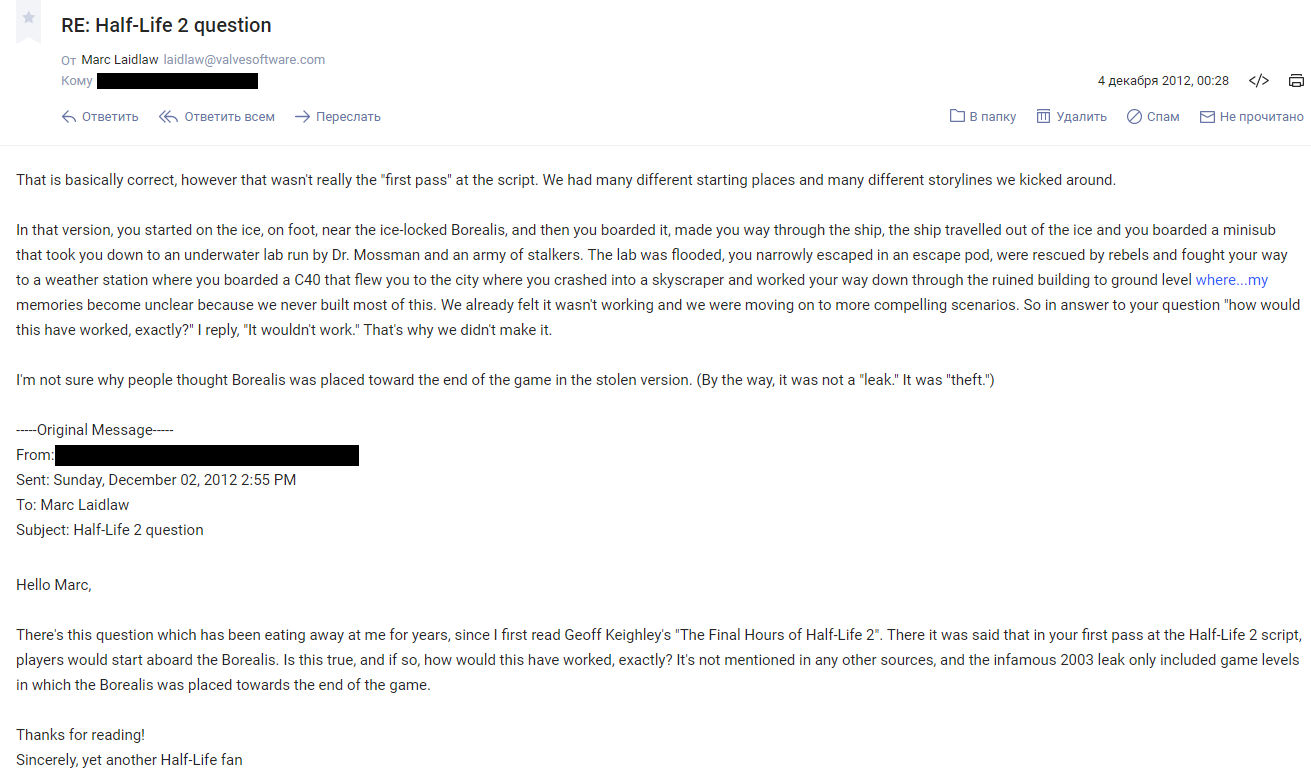Click the envelope mark-unread icon
The image size is (1311, 778).
tap(1207, 117)
